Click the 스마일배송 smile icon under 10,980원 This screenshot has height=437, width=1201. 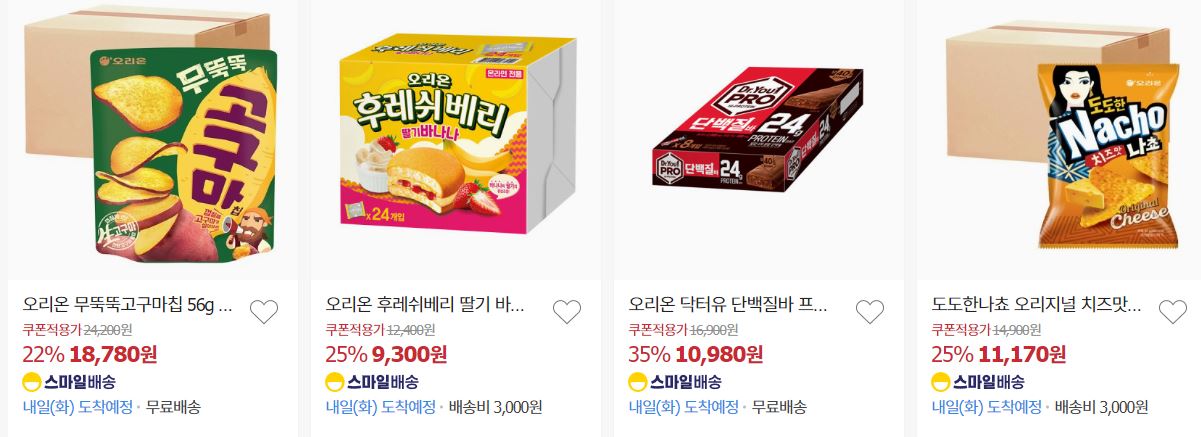coord(638,382)
